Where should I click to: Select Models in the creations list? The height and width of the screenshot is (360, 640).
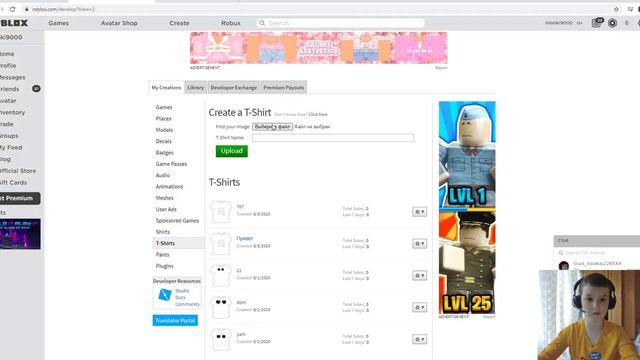[164, 130]
